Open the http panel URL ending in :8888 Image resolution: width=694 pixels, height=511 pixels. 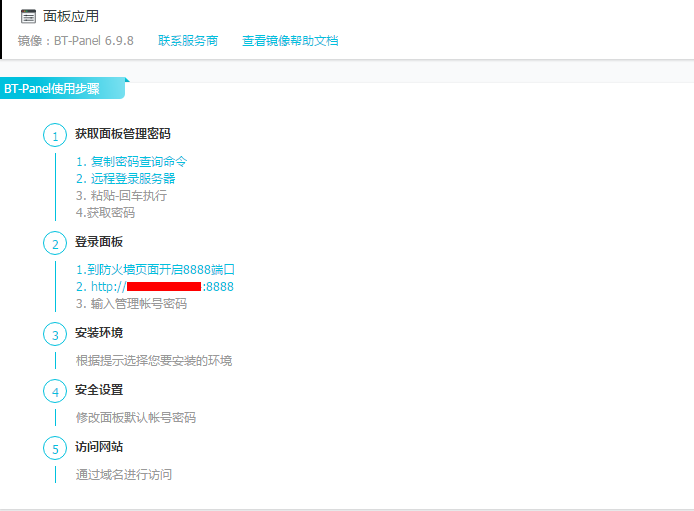[155, 286]
